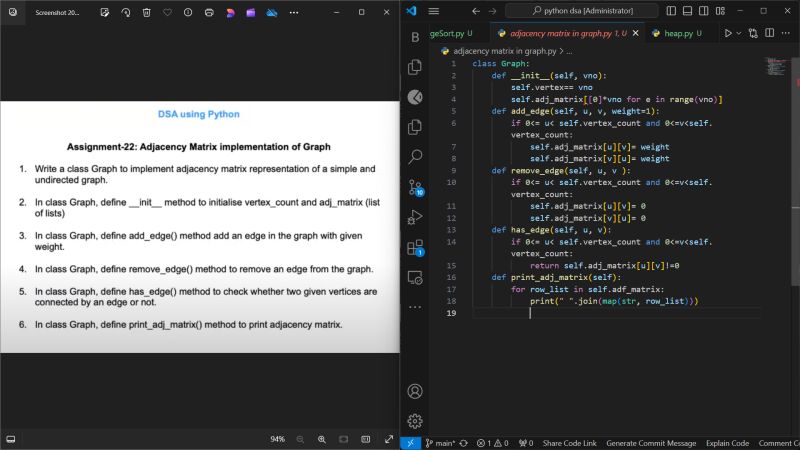Open the second files icon in activity bar

(x=415, y=127)
